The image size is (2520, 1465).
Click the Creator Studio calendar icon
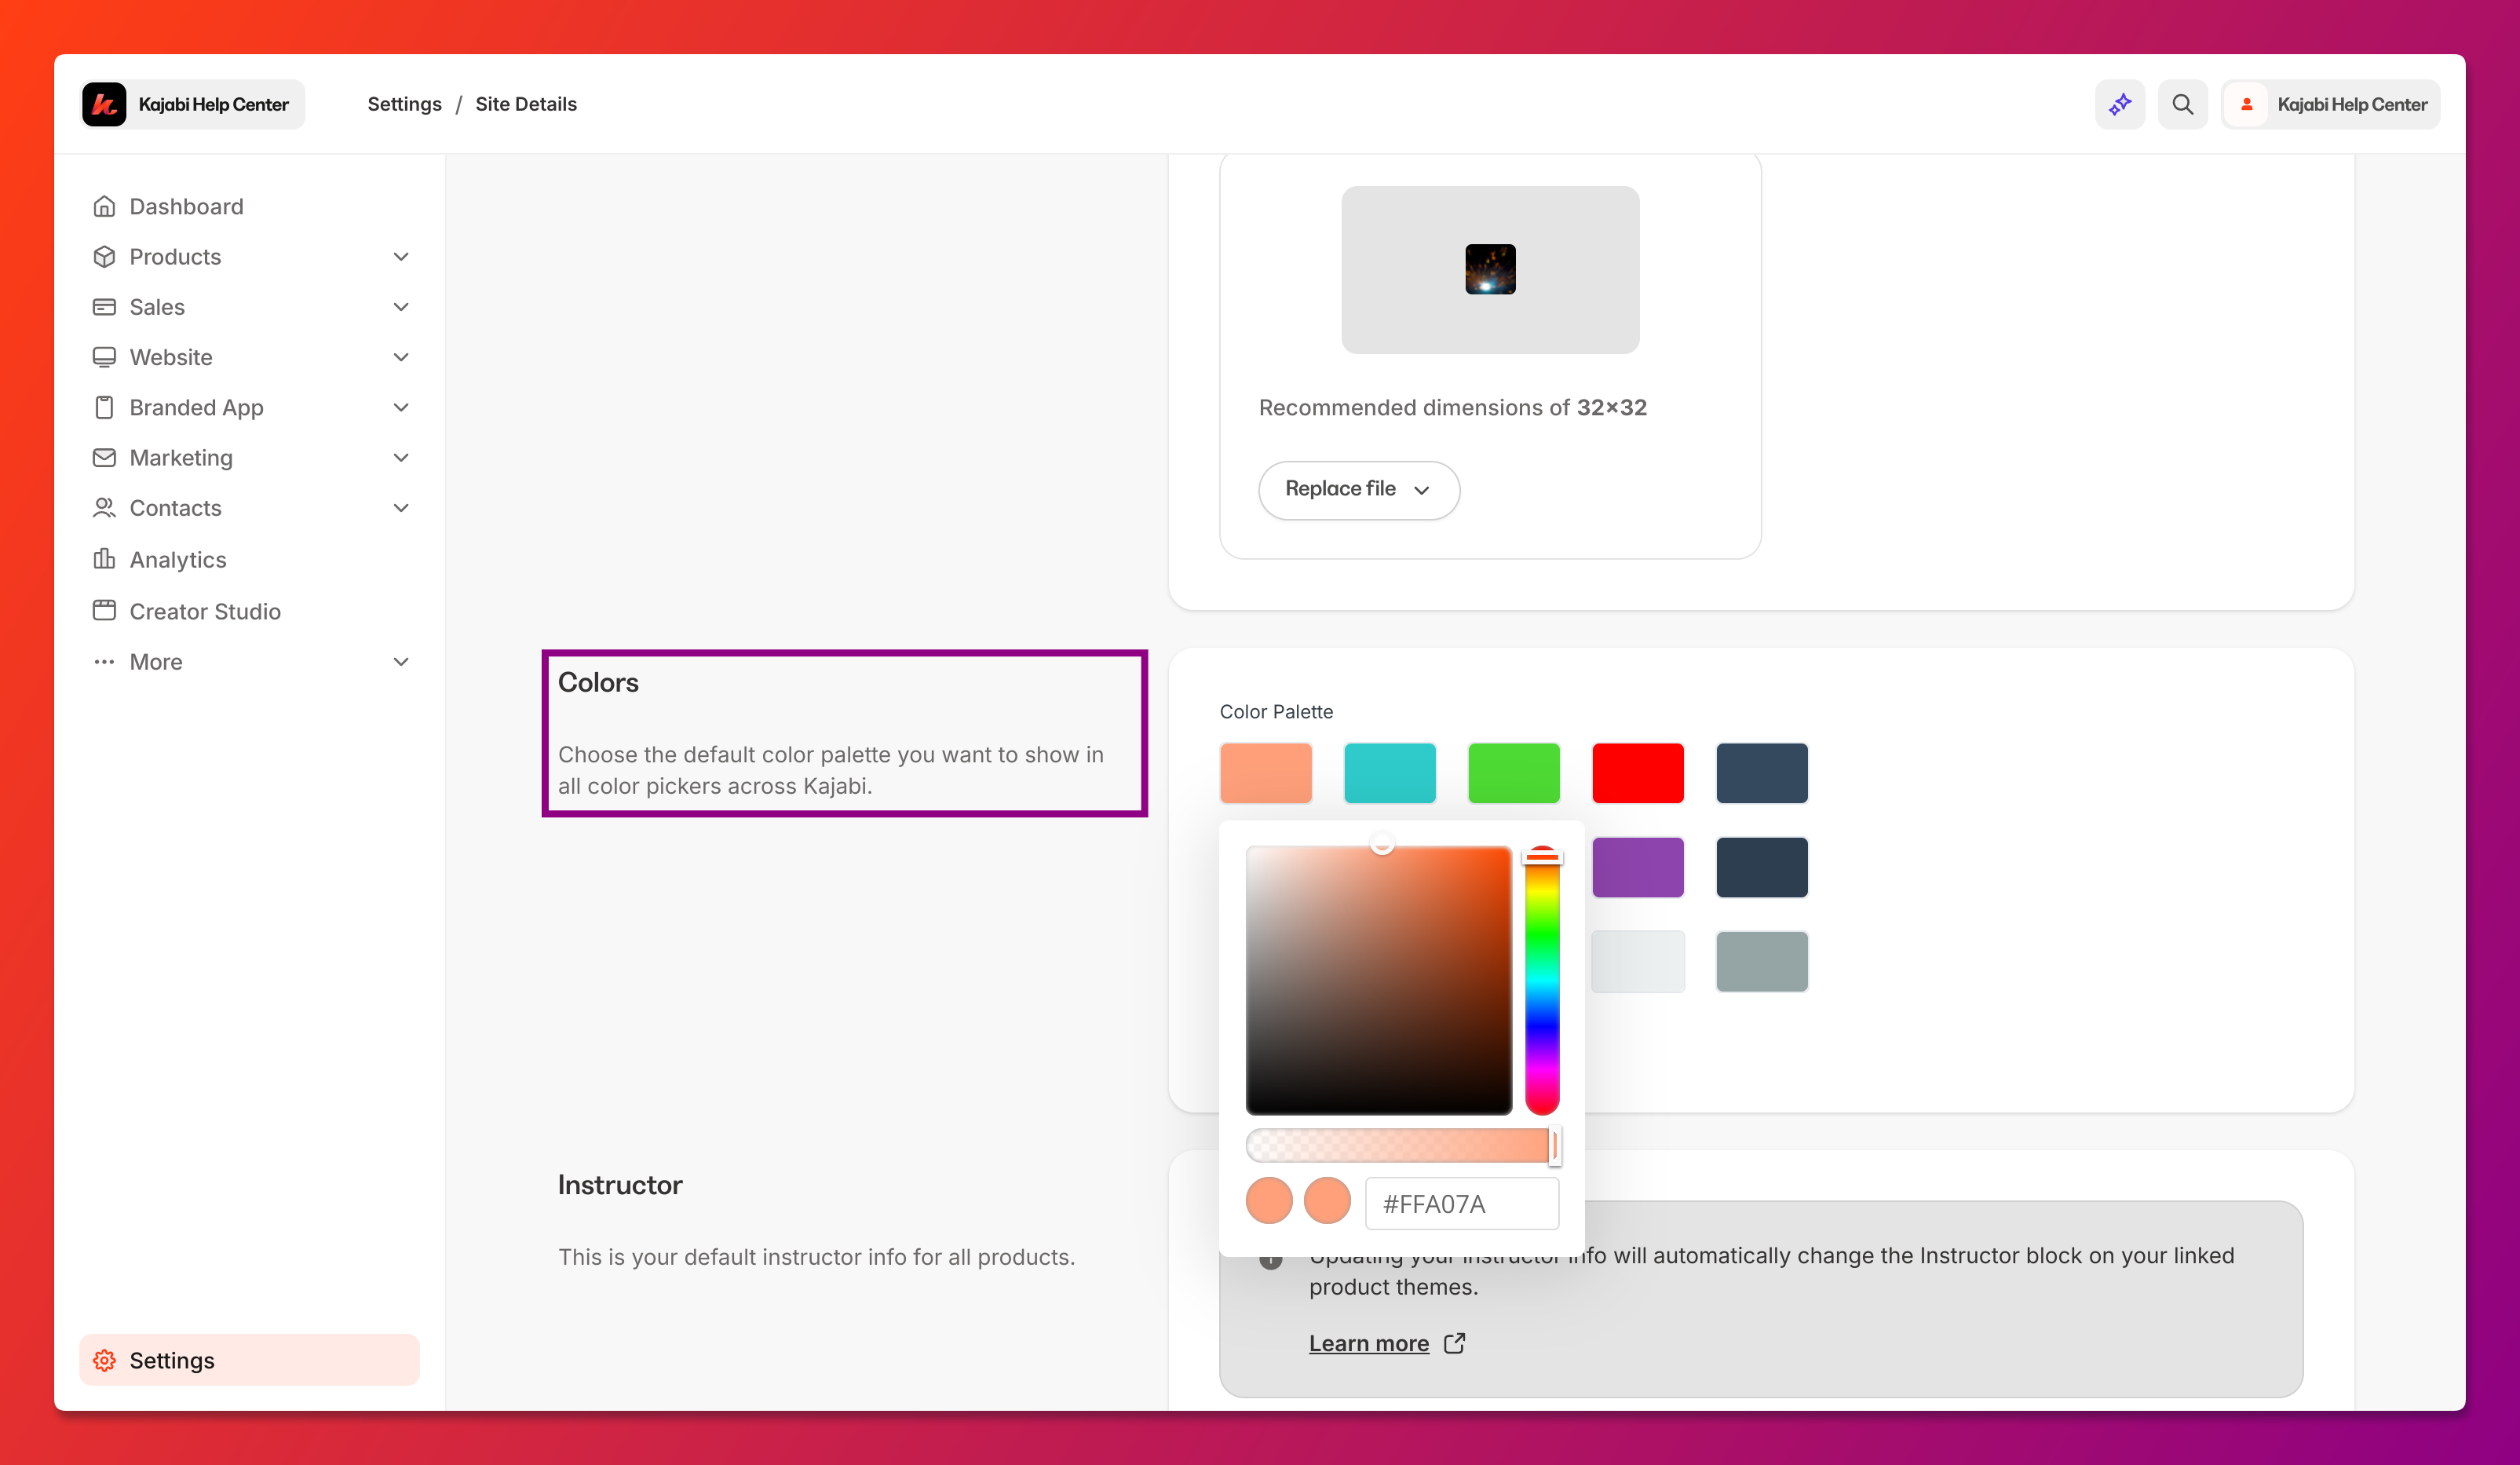[x=104, y=610]
